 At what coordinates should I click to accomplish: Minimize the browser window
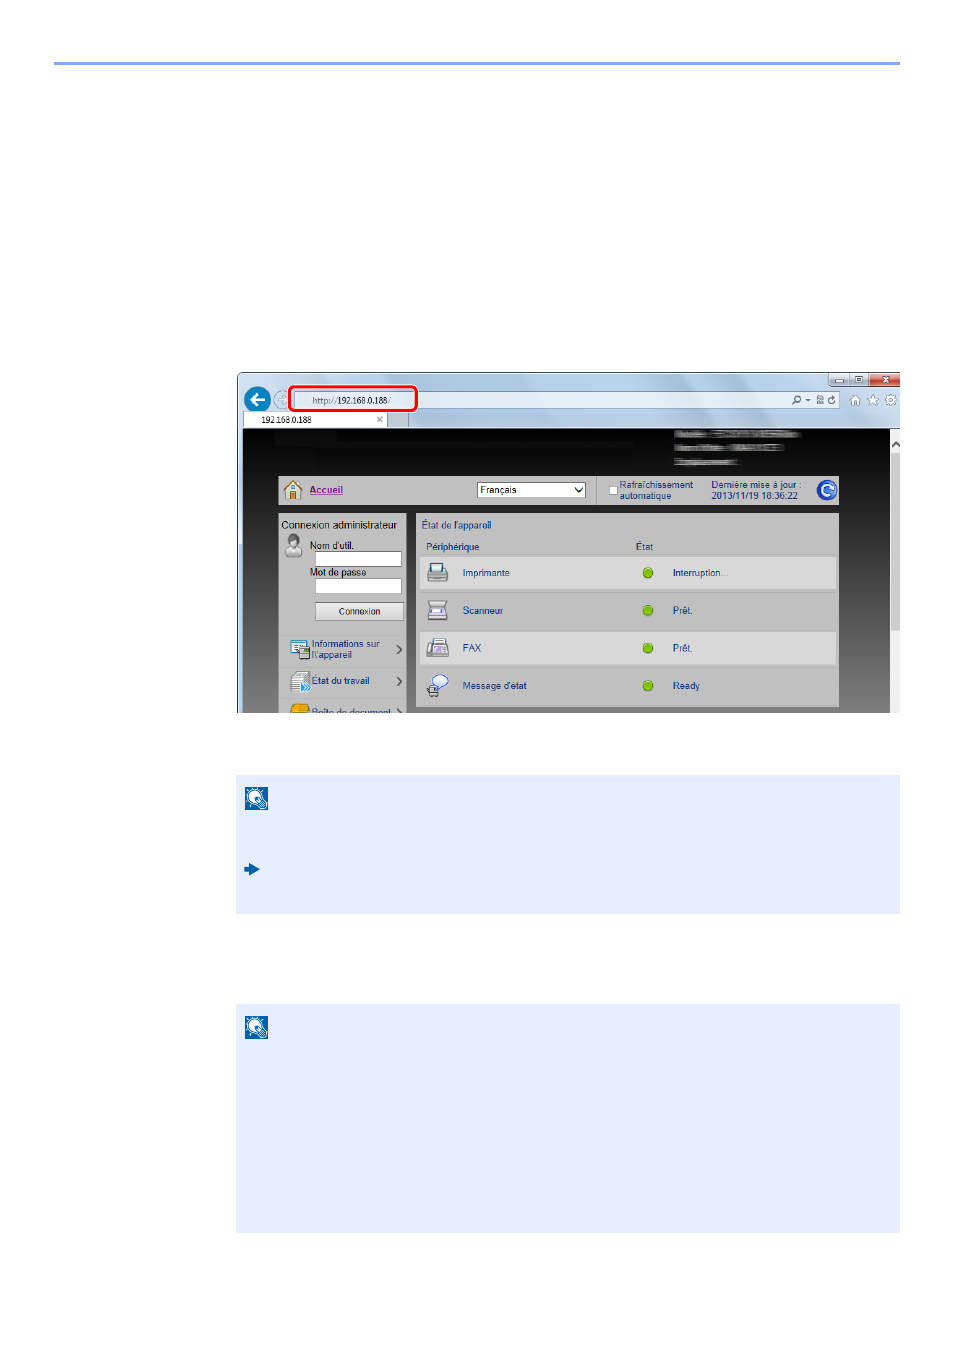[x=839, y=380]
